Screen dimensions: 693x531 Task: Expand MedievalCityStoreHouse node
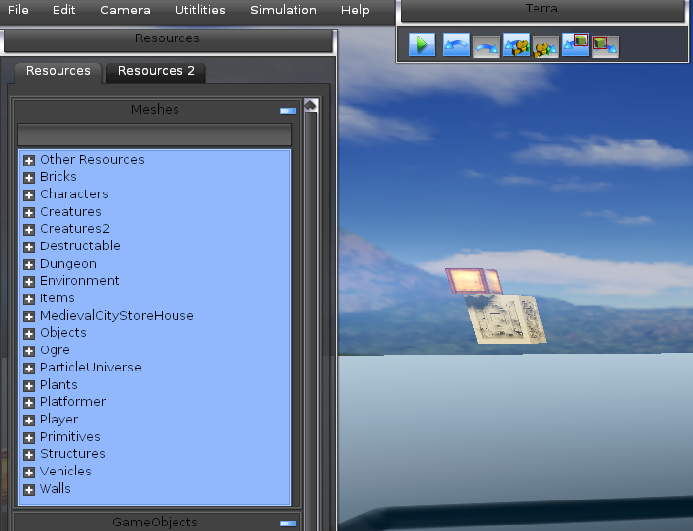pos(29,317)
